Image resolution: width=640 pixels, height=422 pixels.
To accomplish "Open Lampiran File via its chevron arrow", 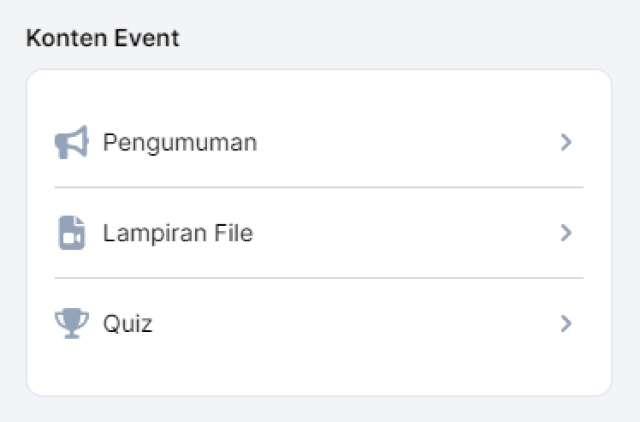I will pyautogui.click(x=566, y=233).
